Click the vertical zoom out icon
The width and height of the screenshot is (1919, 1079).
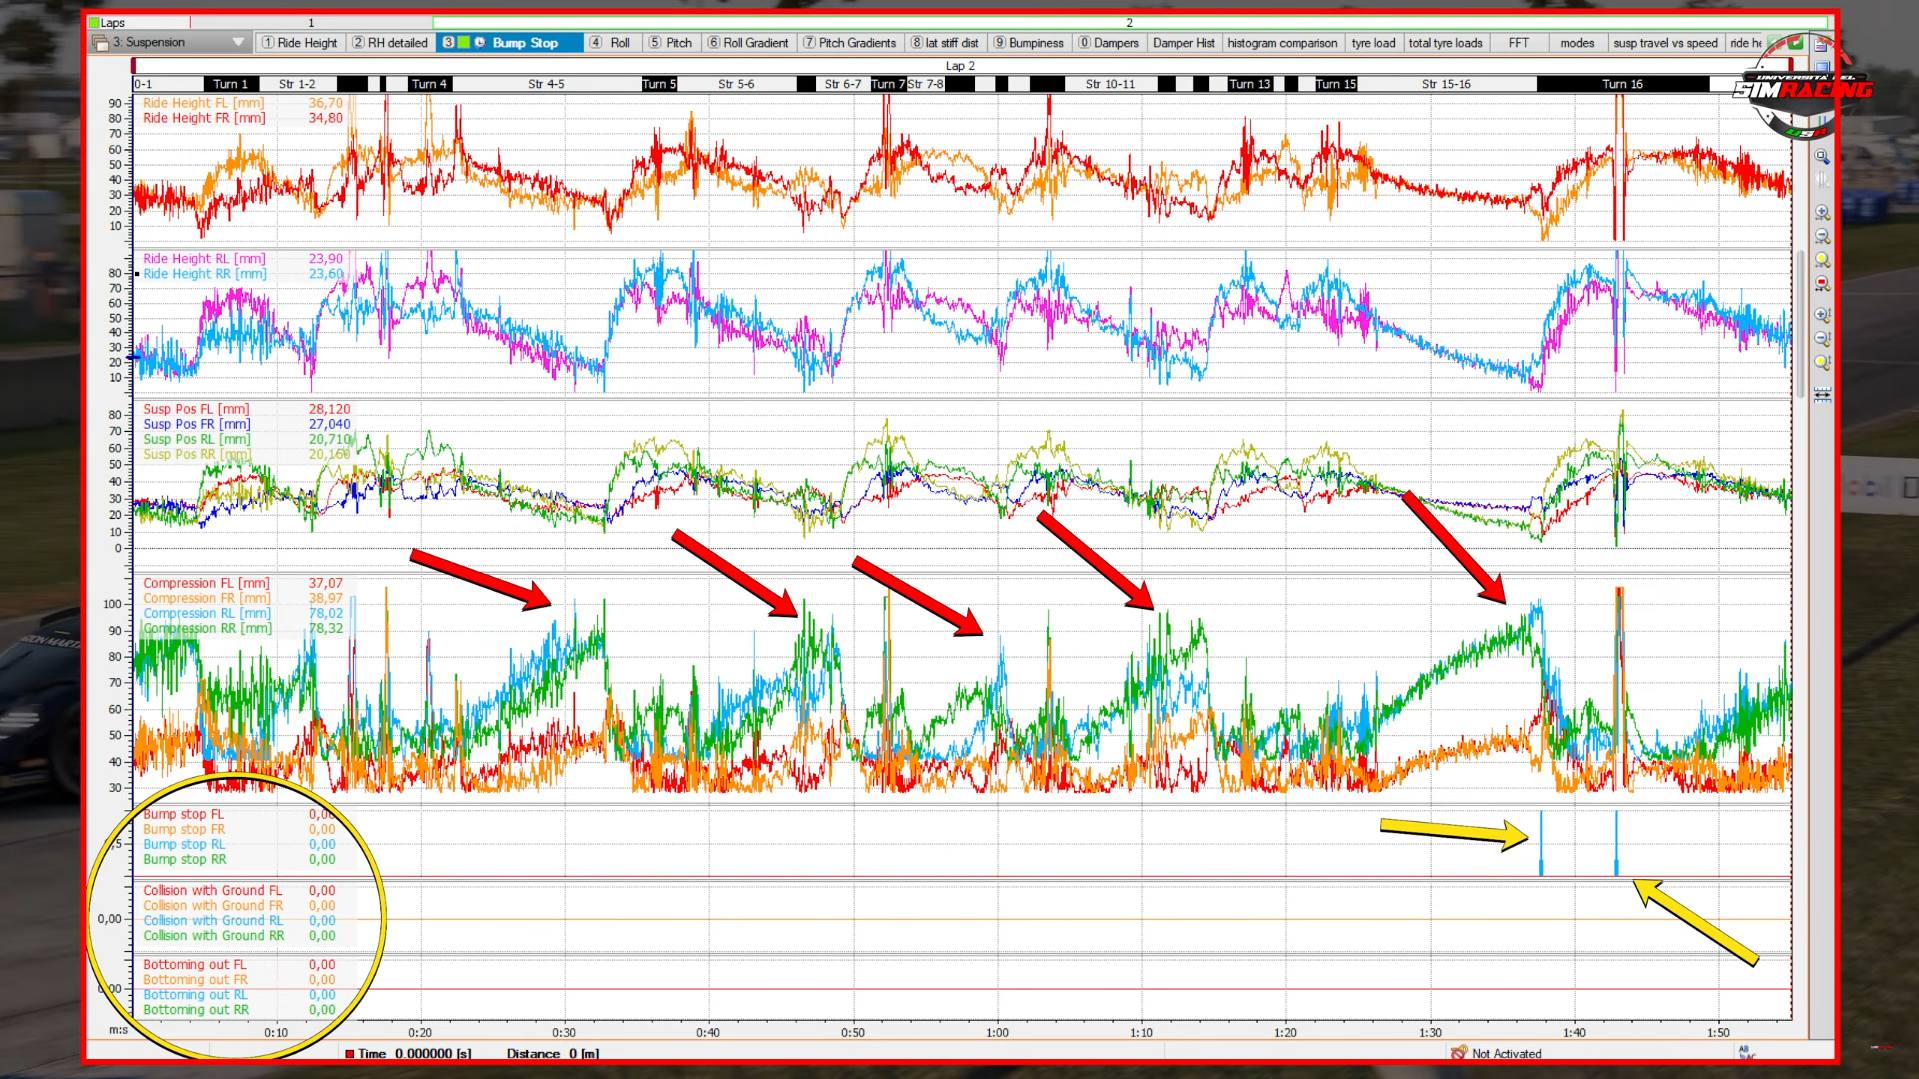point(1822,339)
